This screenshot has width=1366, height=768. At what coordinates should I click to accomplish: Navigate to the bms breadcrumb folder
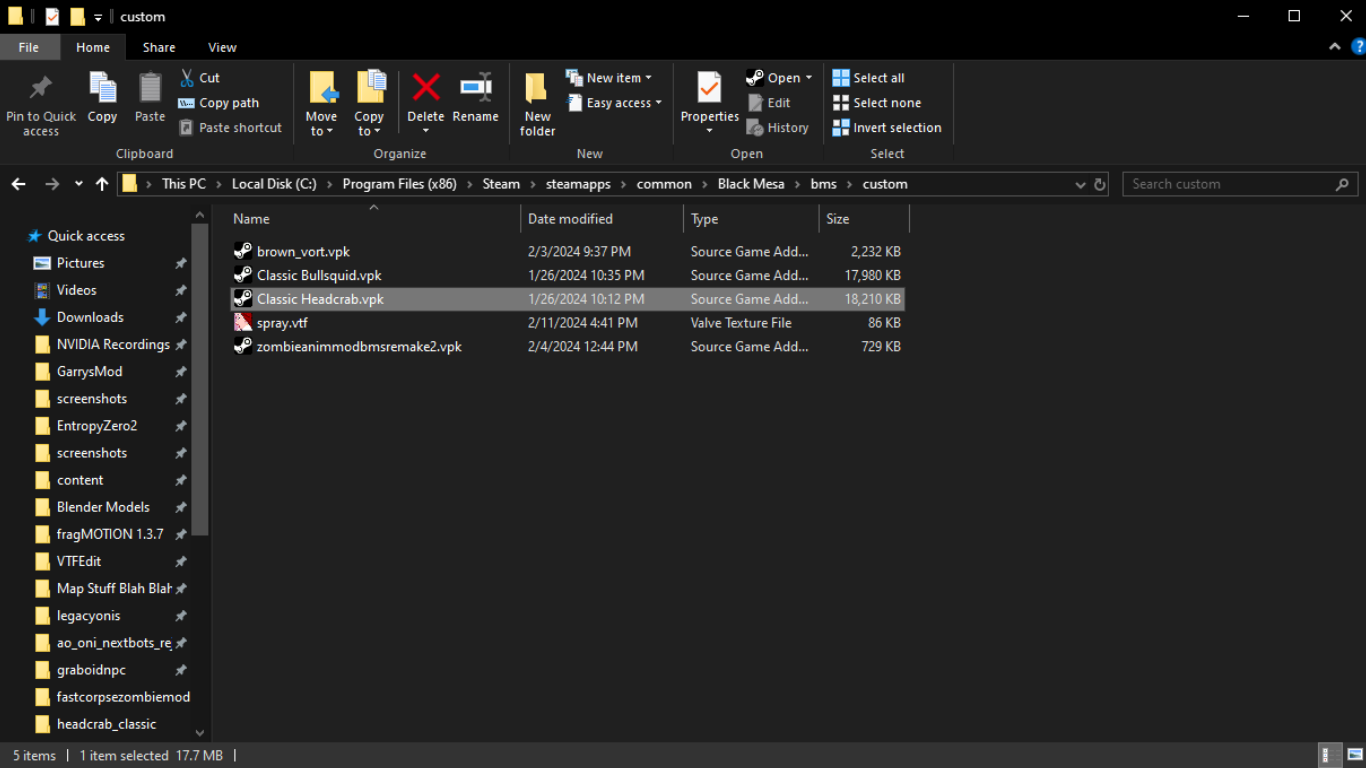click(x=823, y=184)
